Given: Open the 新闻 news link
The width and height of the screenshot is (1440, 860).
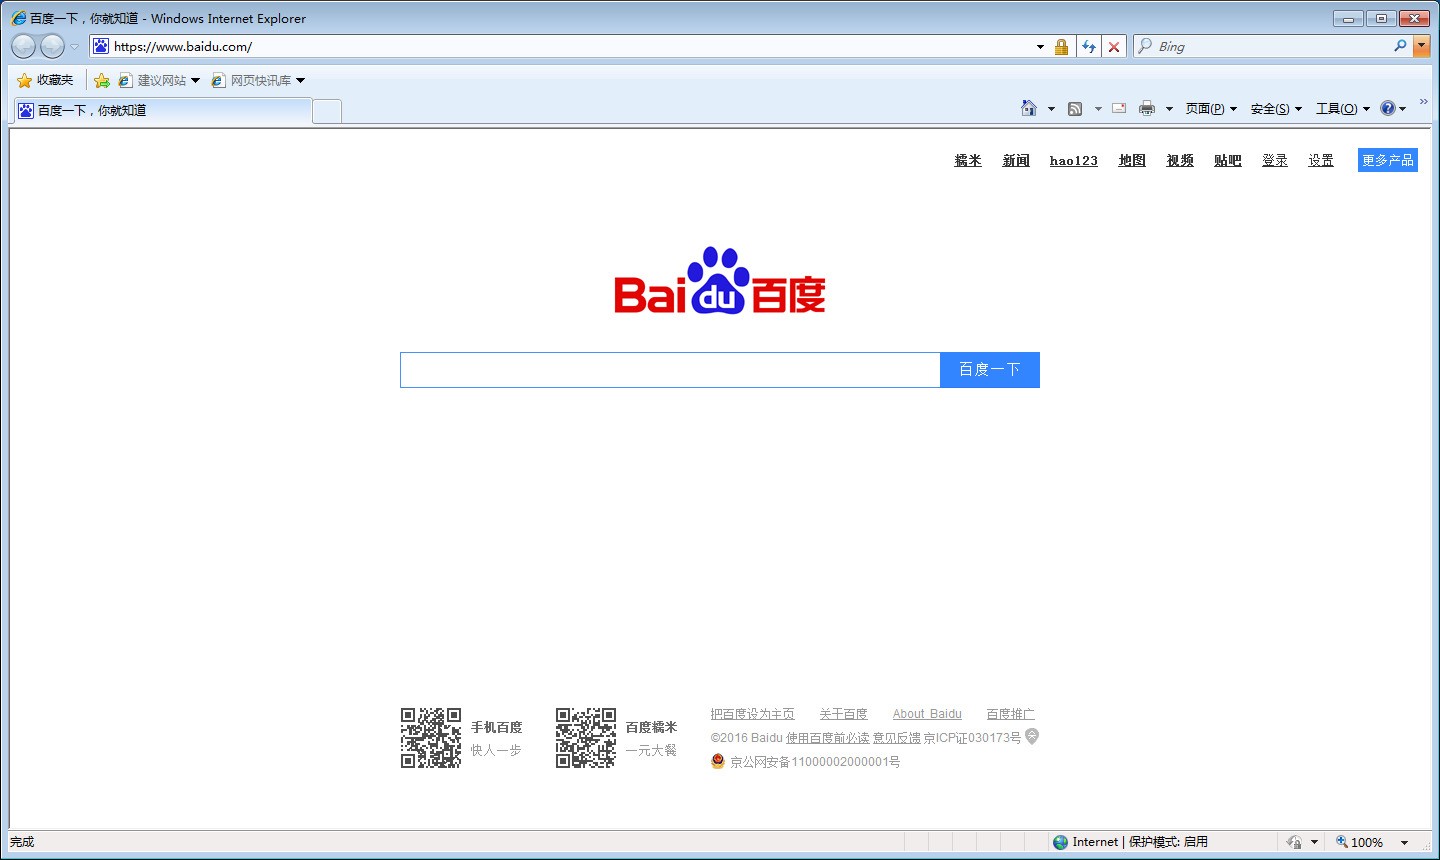Looking at the screenshot, I should pyautogui.click(x=1016, y=160).
